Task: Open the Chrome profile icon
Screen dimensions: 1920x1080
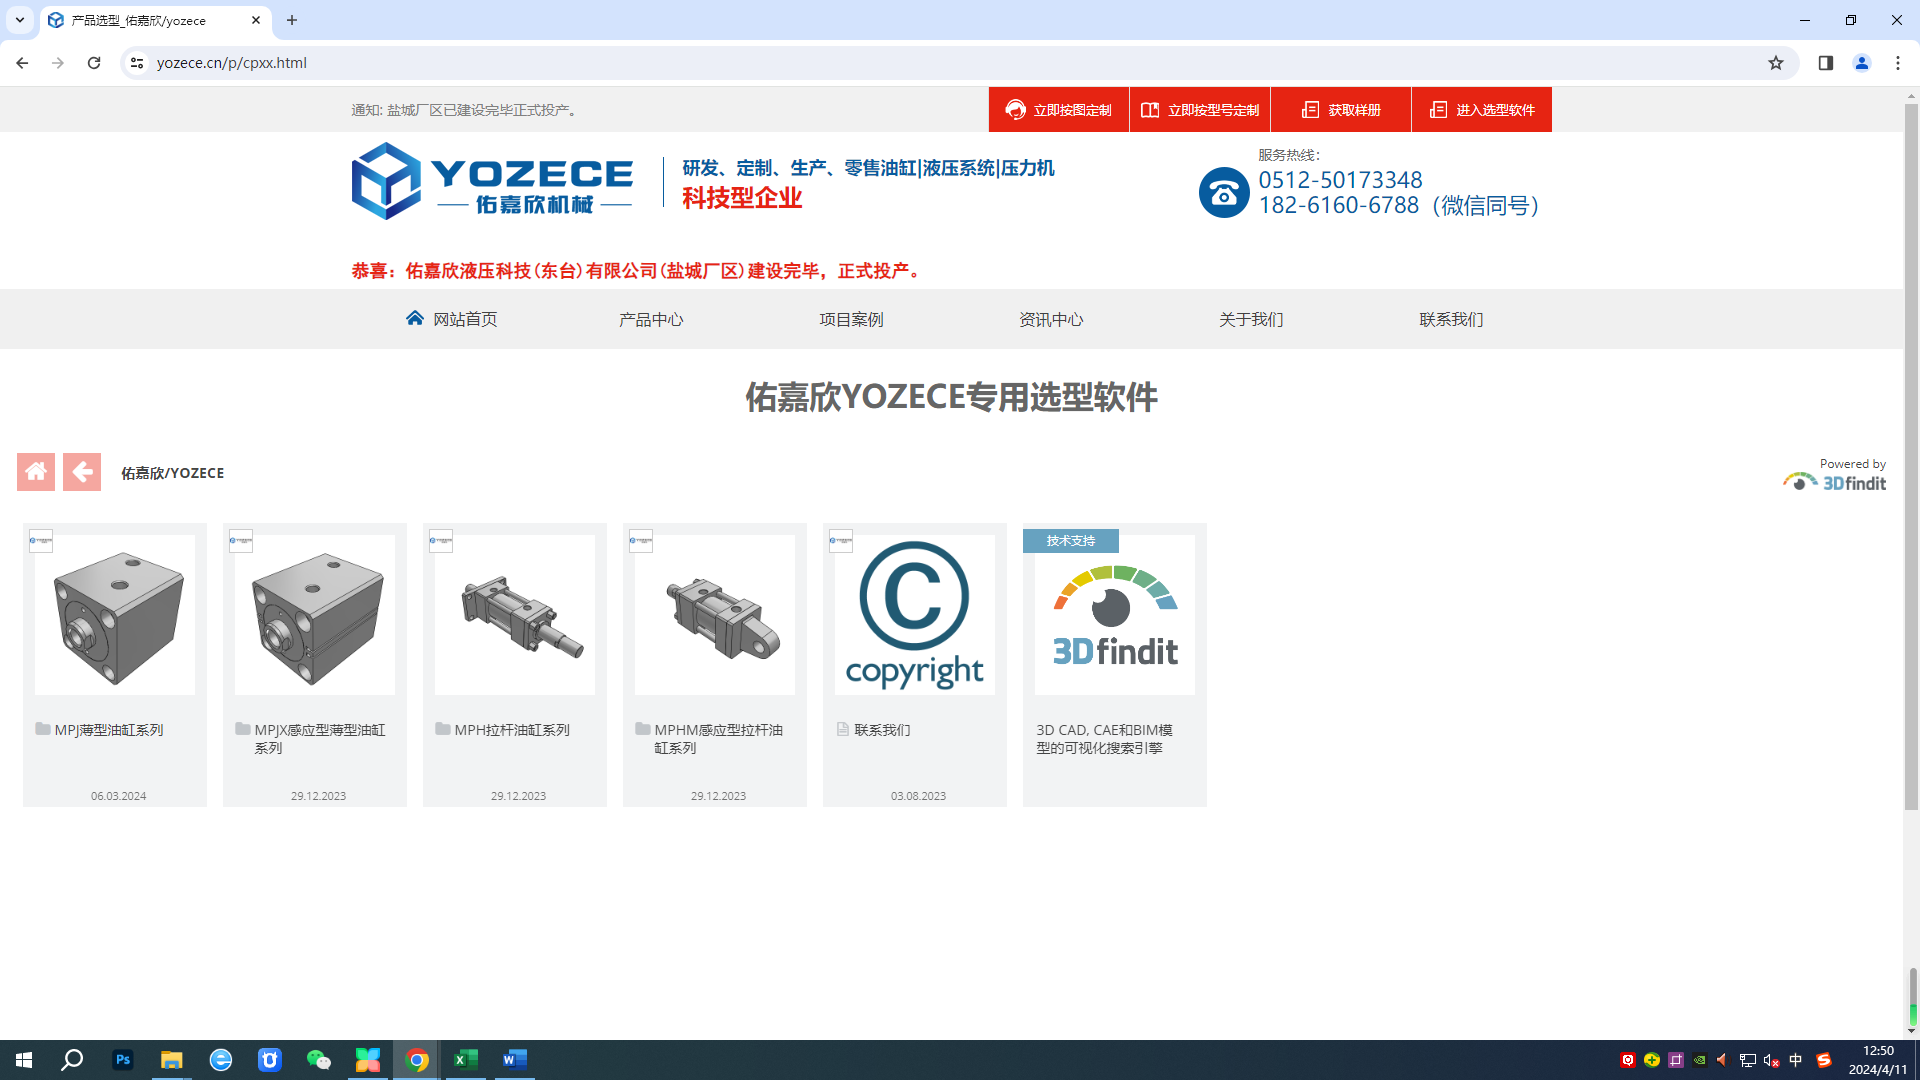Action: pyautogui.click(x=1862, y=63)
